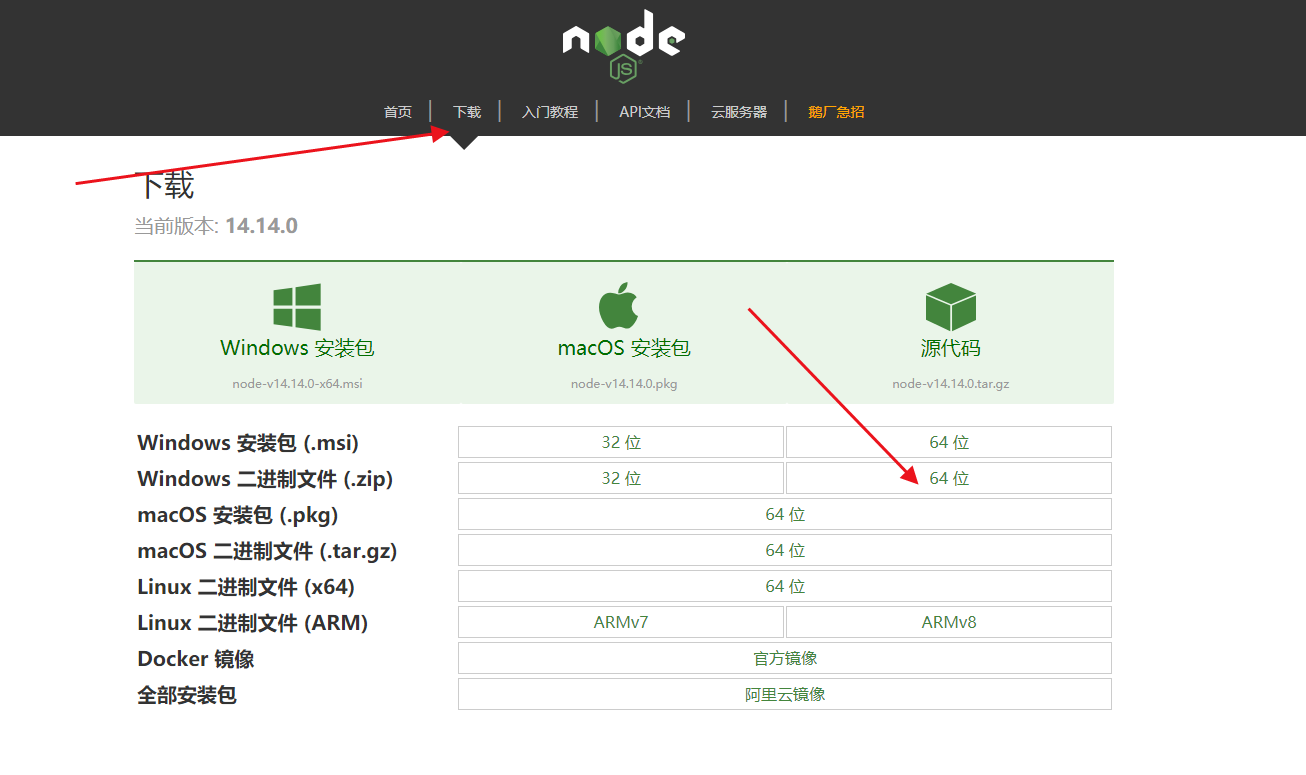
Task: Click the green source code cube icon
Action: pyautogui.click(x=950, y=307)
